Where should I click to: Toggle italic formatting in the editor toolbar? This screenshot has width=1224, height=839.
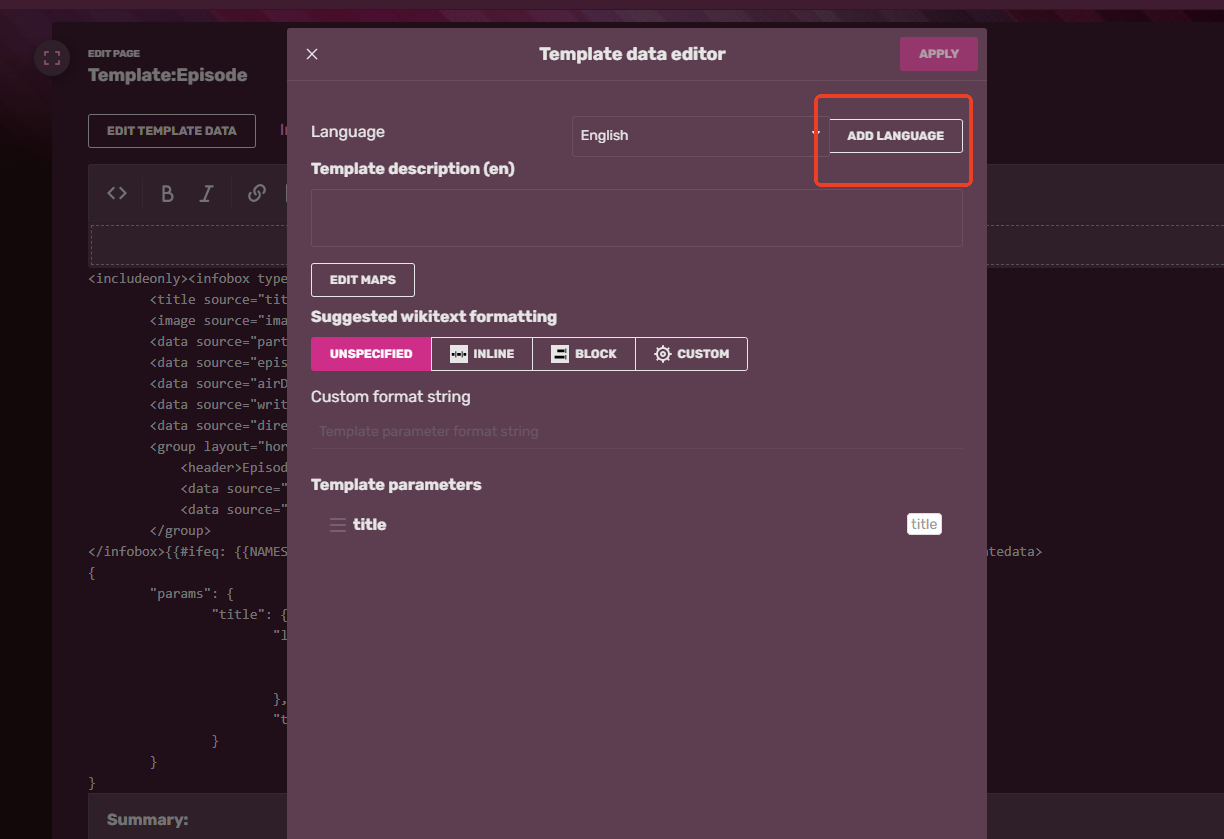(x=207, y=192)
